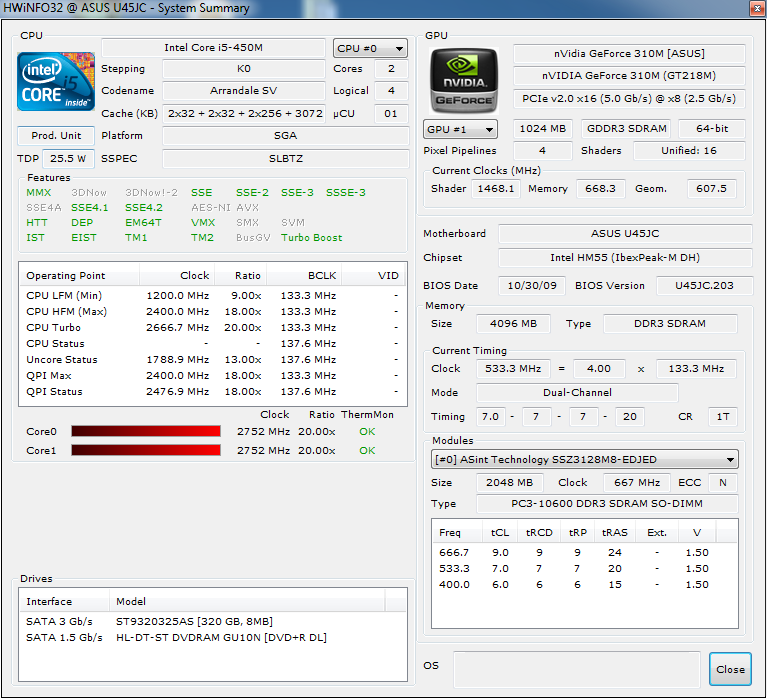Select the ST9320325AS drive row
Viewport: 767px width, 699px height.
click(213, 621)
